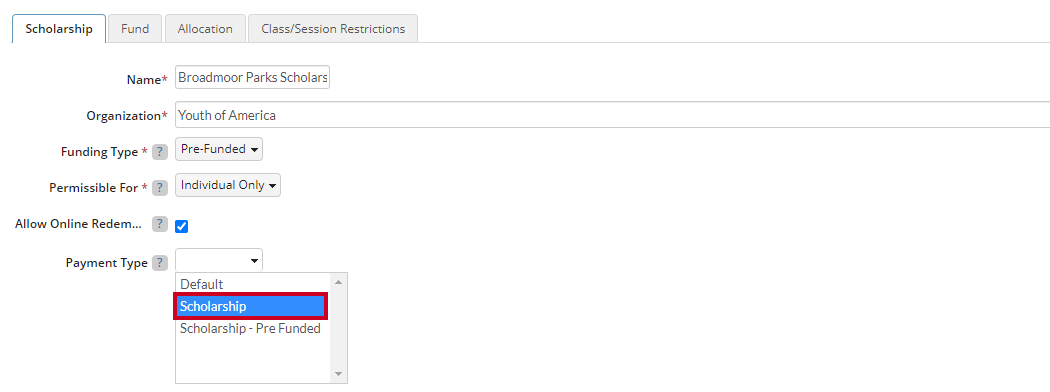Switch to the Fund tab
The height and width of the screenshot is (392, 1050).
(x=135, y=29)
